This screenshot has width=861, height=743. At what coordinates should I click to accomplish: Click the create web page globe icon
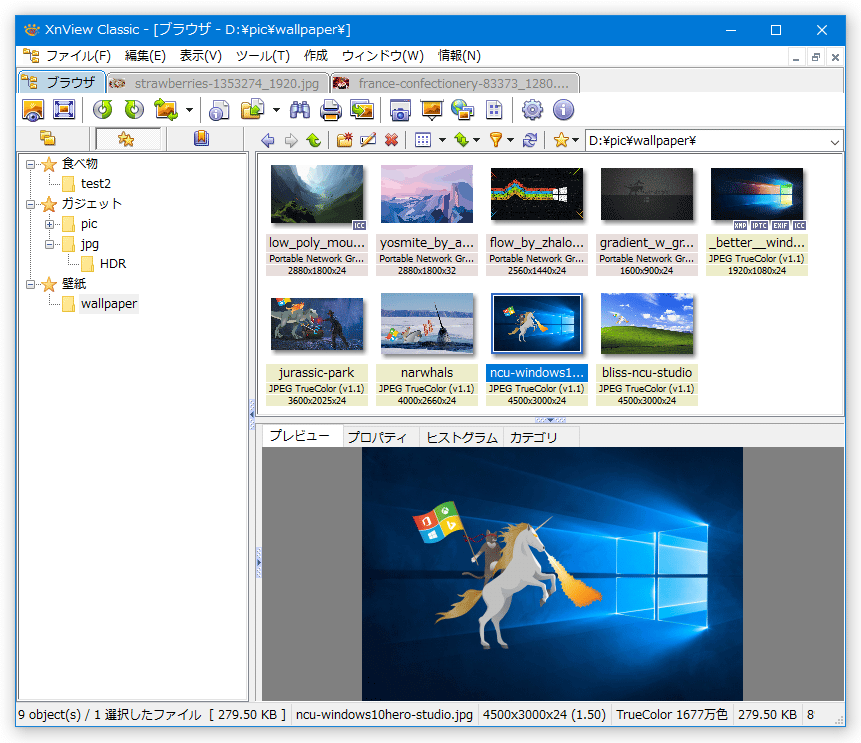tap(462, 110)
